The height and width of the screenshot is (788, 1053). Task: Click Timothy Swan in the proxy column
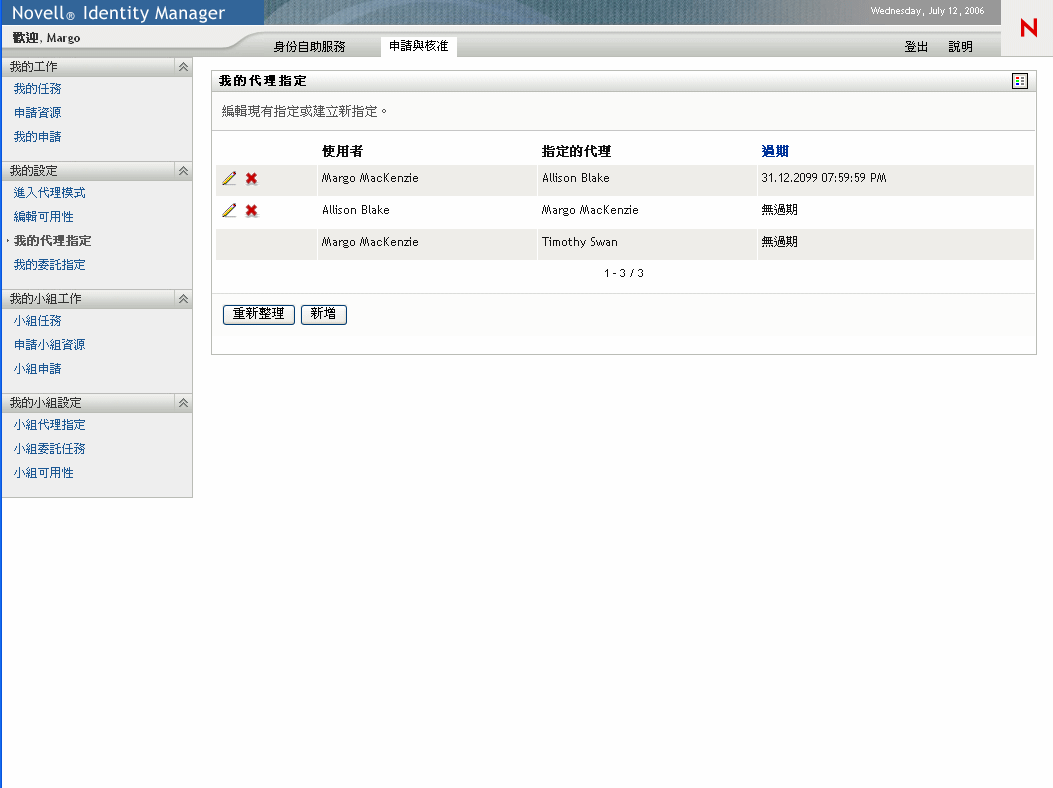[580, 242]
